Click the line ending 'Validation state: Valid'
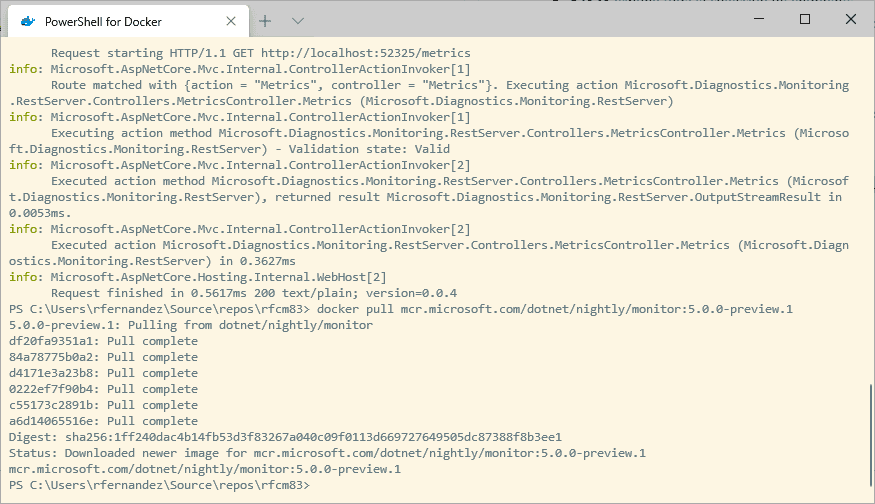875x504 pixels. click(x=229, y=149)
